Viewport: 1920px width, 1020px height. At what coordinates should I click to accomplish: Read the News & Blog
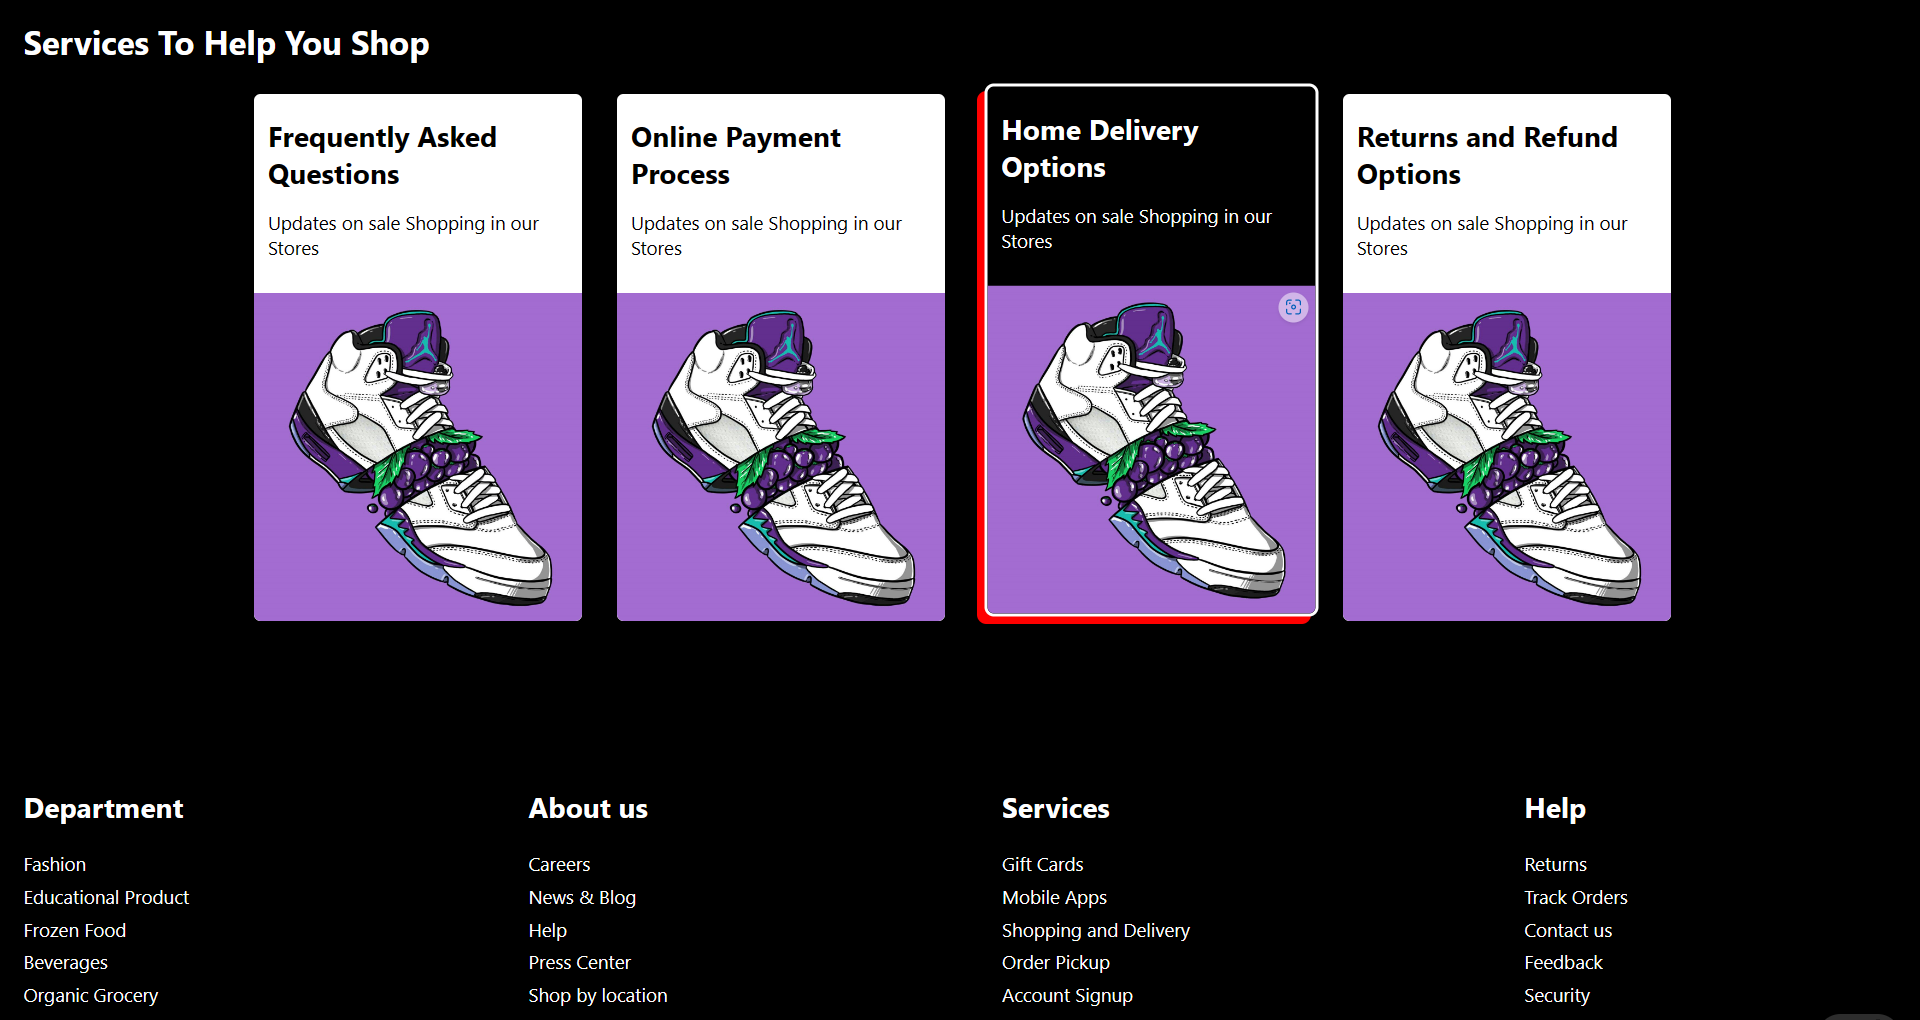tap(582, 897)
